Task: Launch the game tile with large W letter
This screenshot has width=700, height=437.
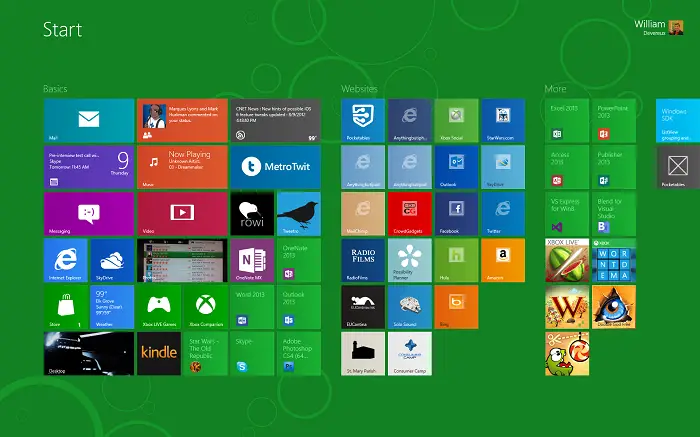Action: (567, 307)
